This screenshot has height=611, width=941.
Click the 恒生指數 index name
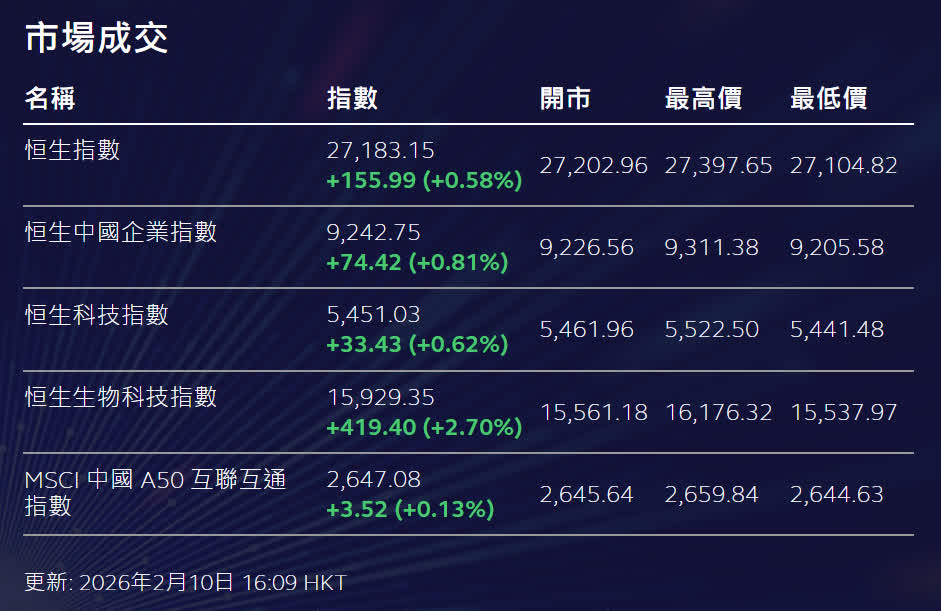click(72, 150)
